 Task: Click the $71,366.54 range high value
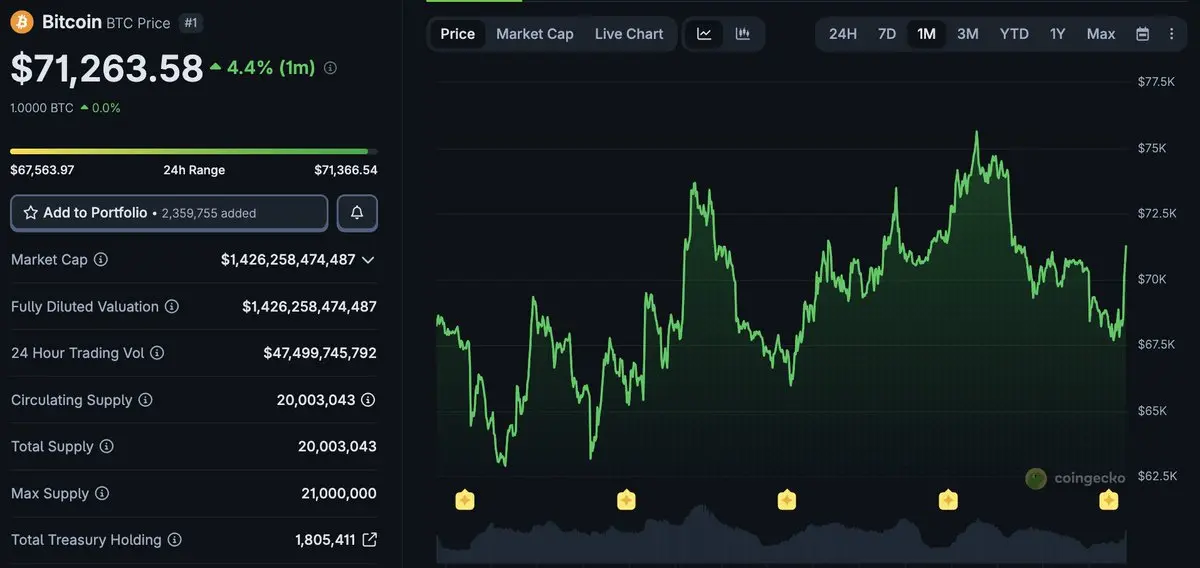coord(346,170)
